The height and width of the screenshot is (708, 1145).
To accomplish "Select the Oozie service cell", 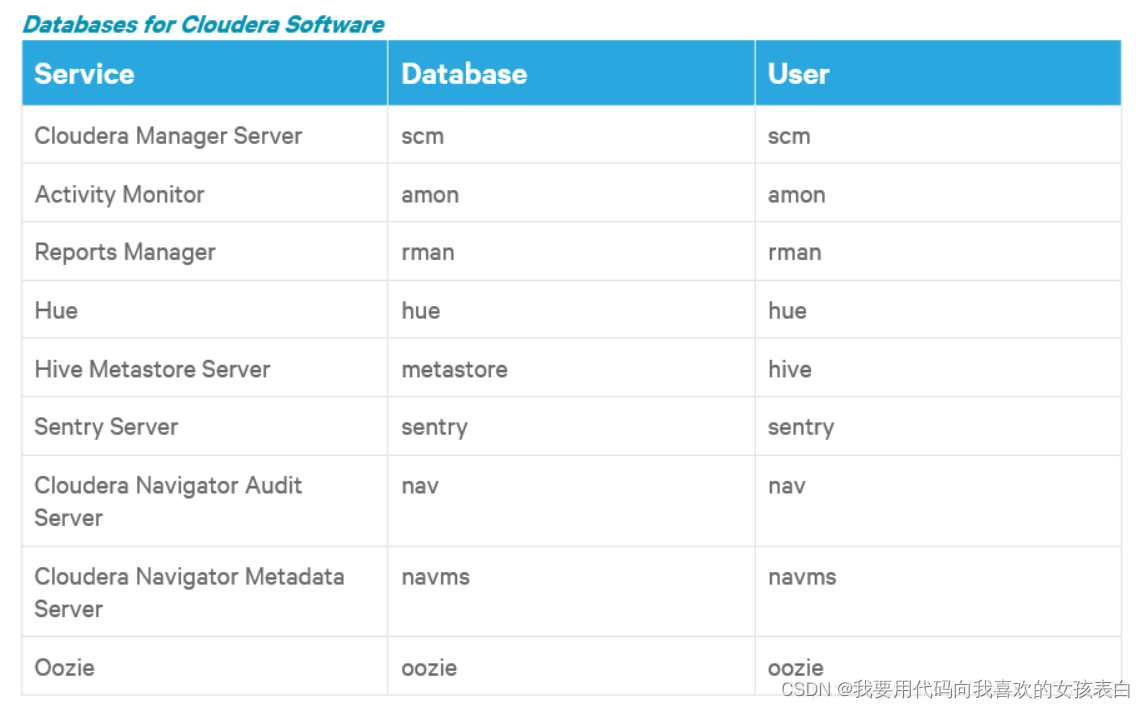I will (65, 667).
